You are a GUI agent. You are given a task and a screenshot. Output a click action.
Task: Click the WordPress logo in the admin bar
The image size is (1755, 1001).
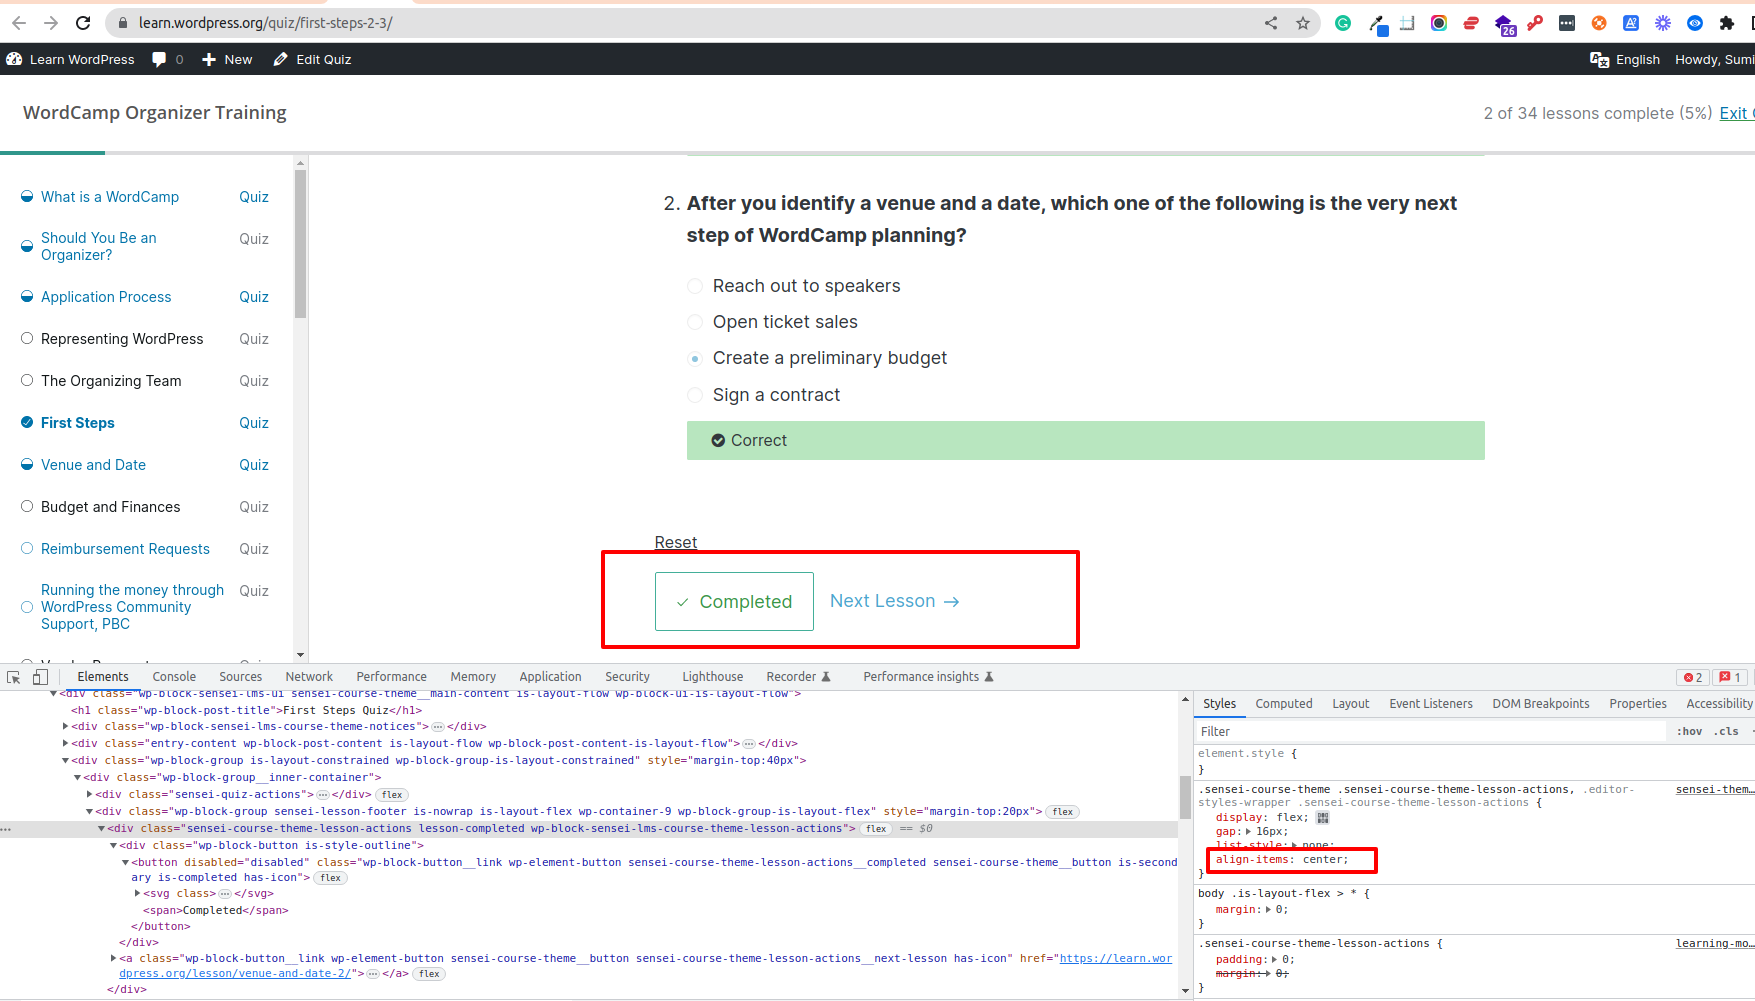coord(14,59)
